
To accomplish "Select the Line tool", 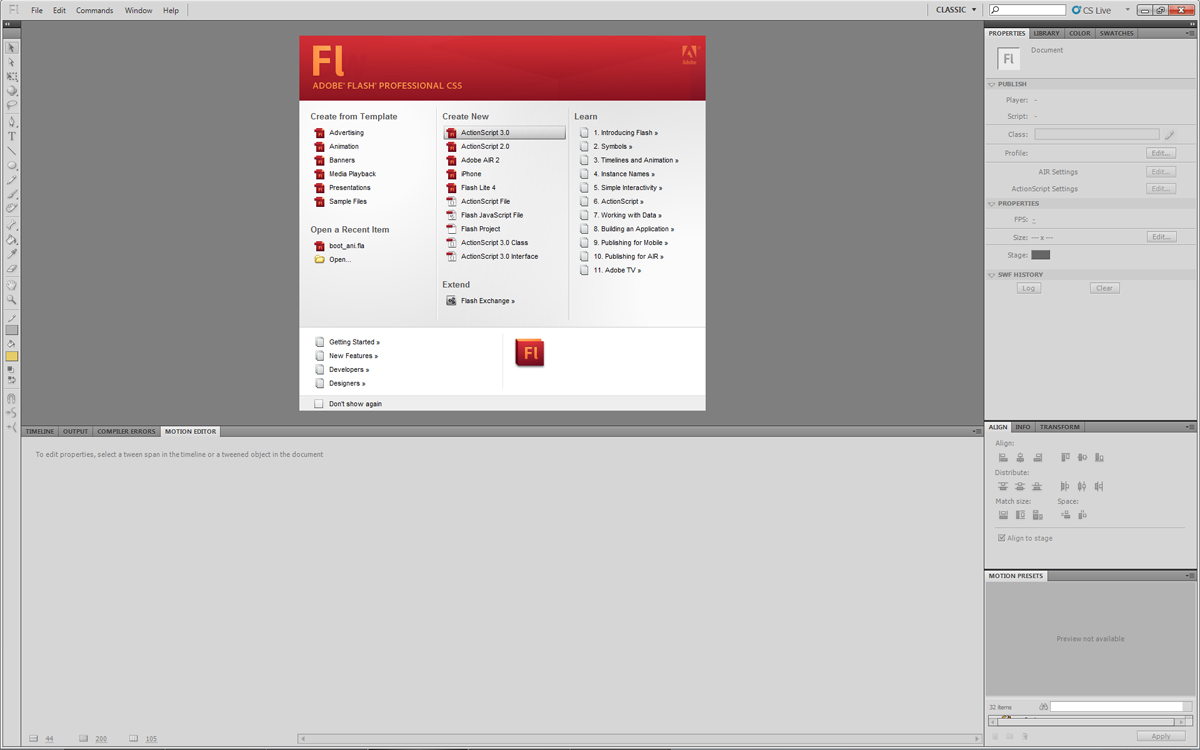I will pos(12,151).
